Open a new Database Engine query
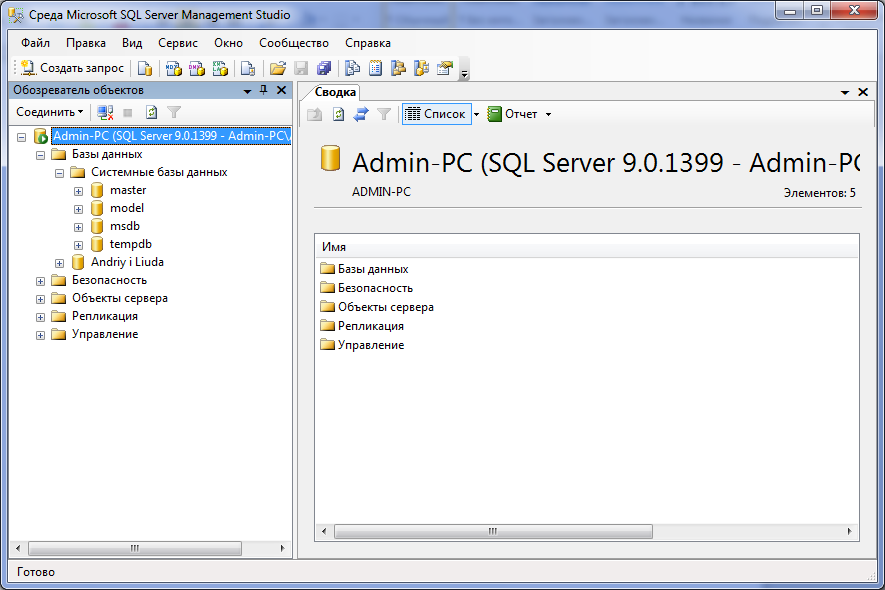 [145, 68]
